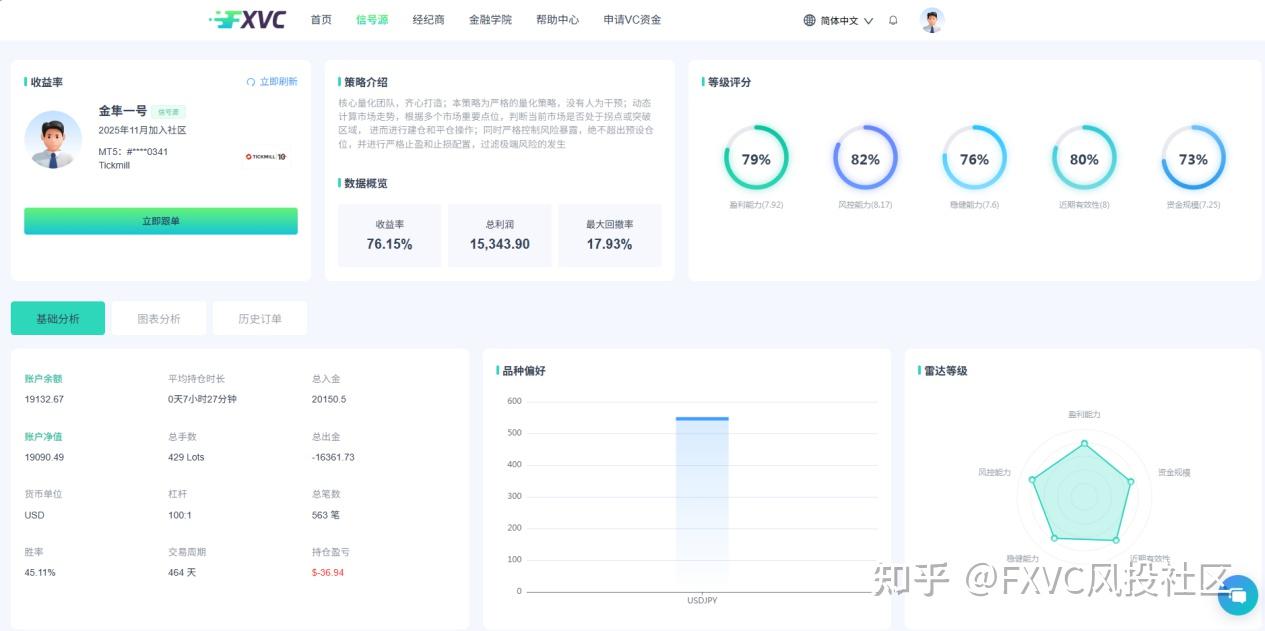The image size is (1265, 631).
Task: Click the 76% 稳健能力 ring
Action: (x=974, y=158)
